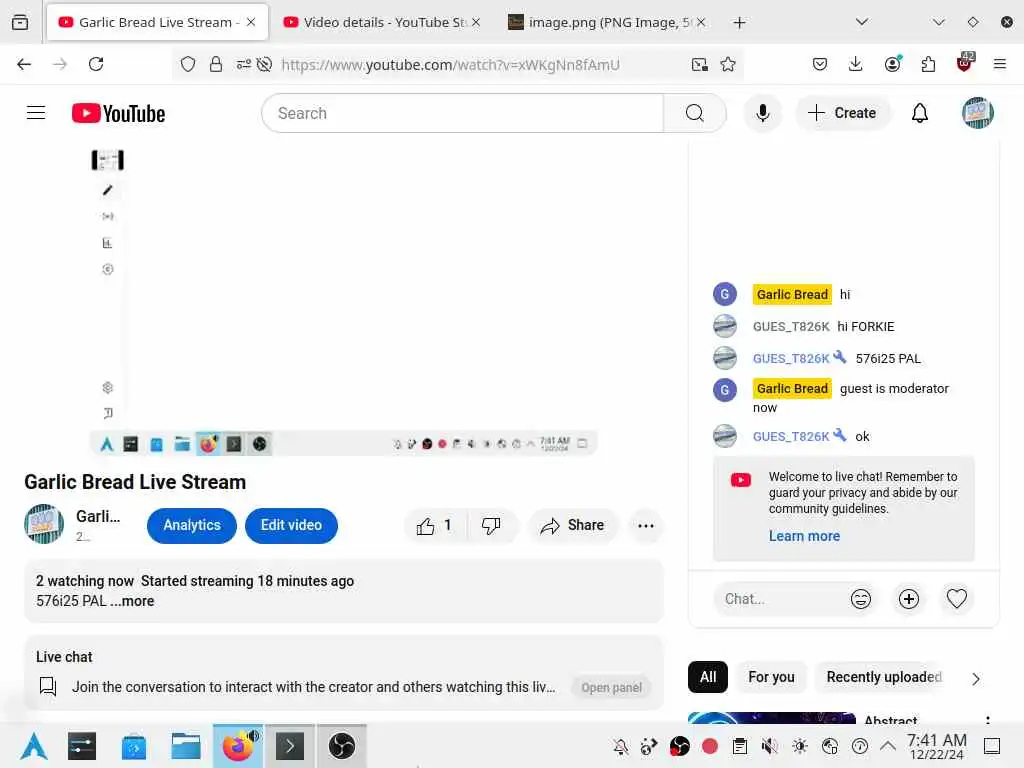Click Edit video button
Screen dimensions: 1024x768
coord(291,526)
